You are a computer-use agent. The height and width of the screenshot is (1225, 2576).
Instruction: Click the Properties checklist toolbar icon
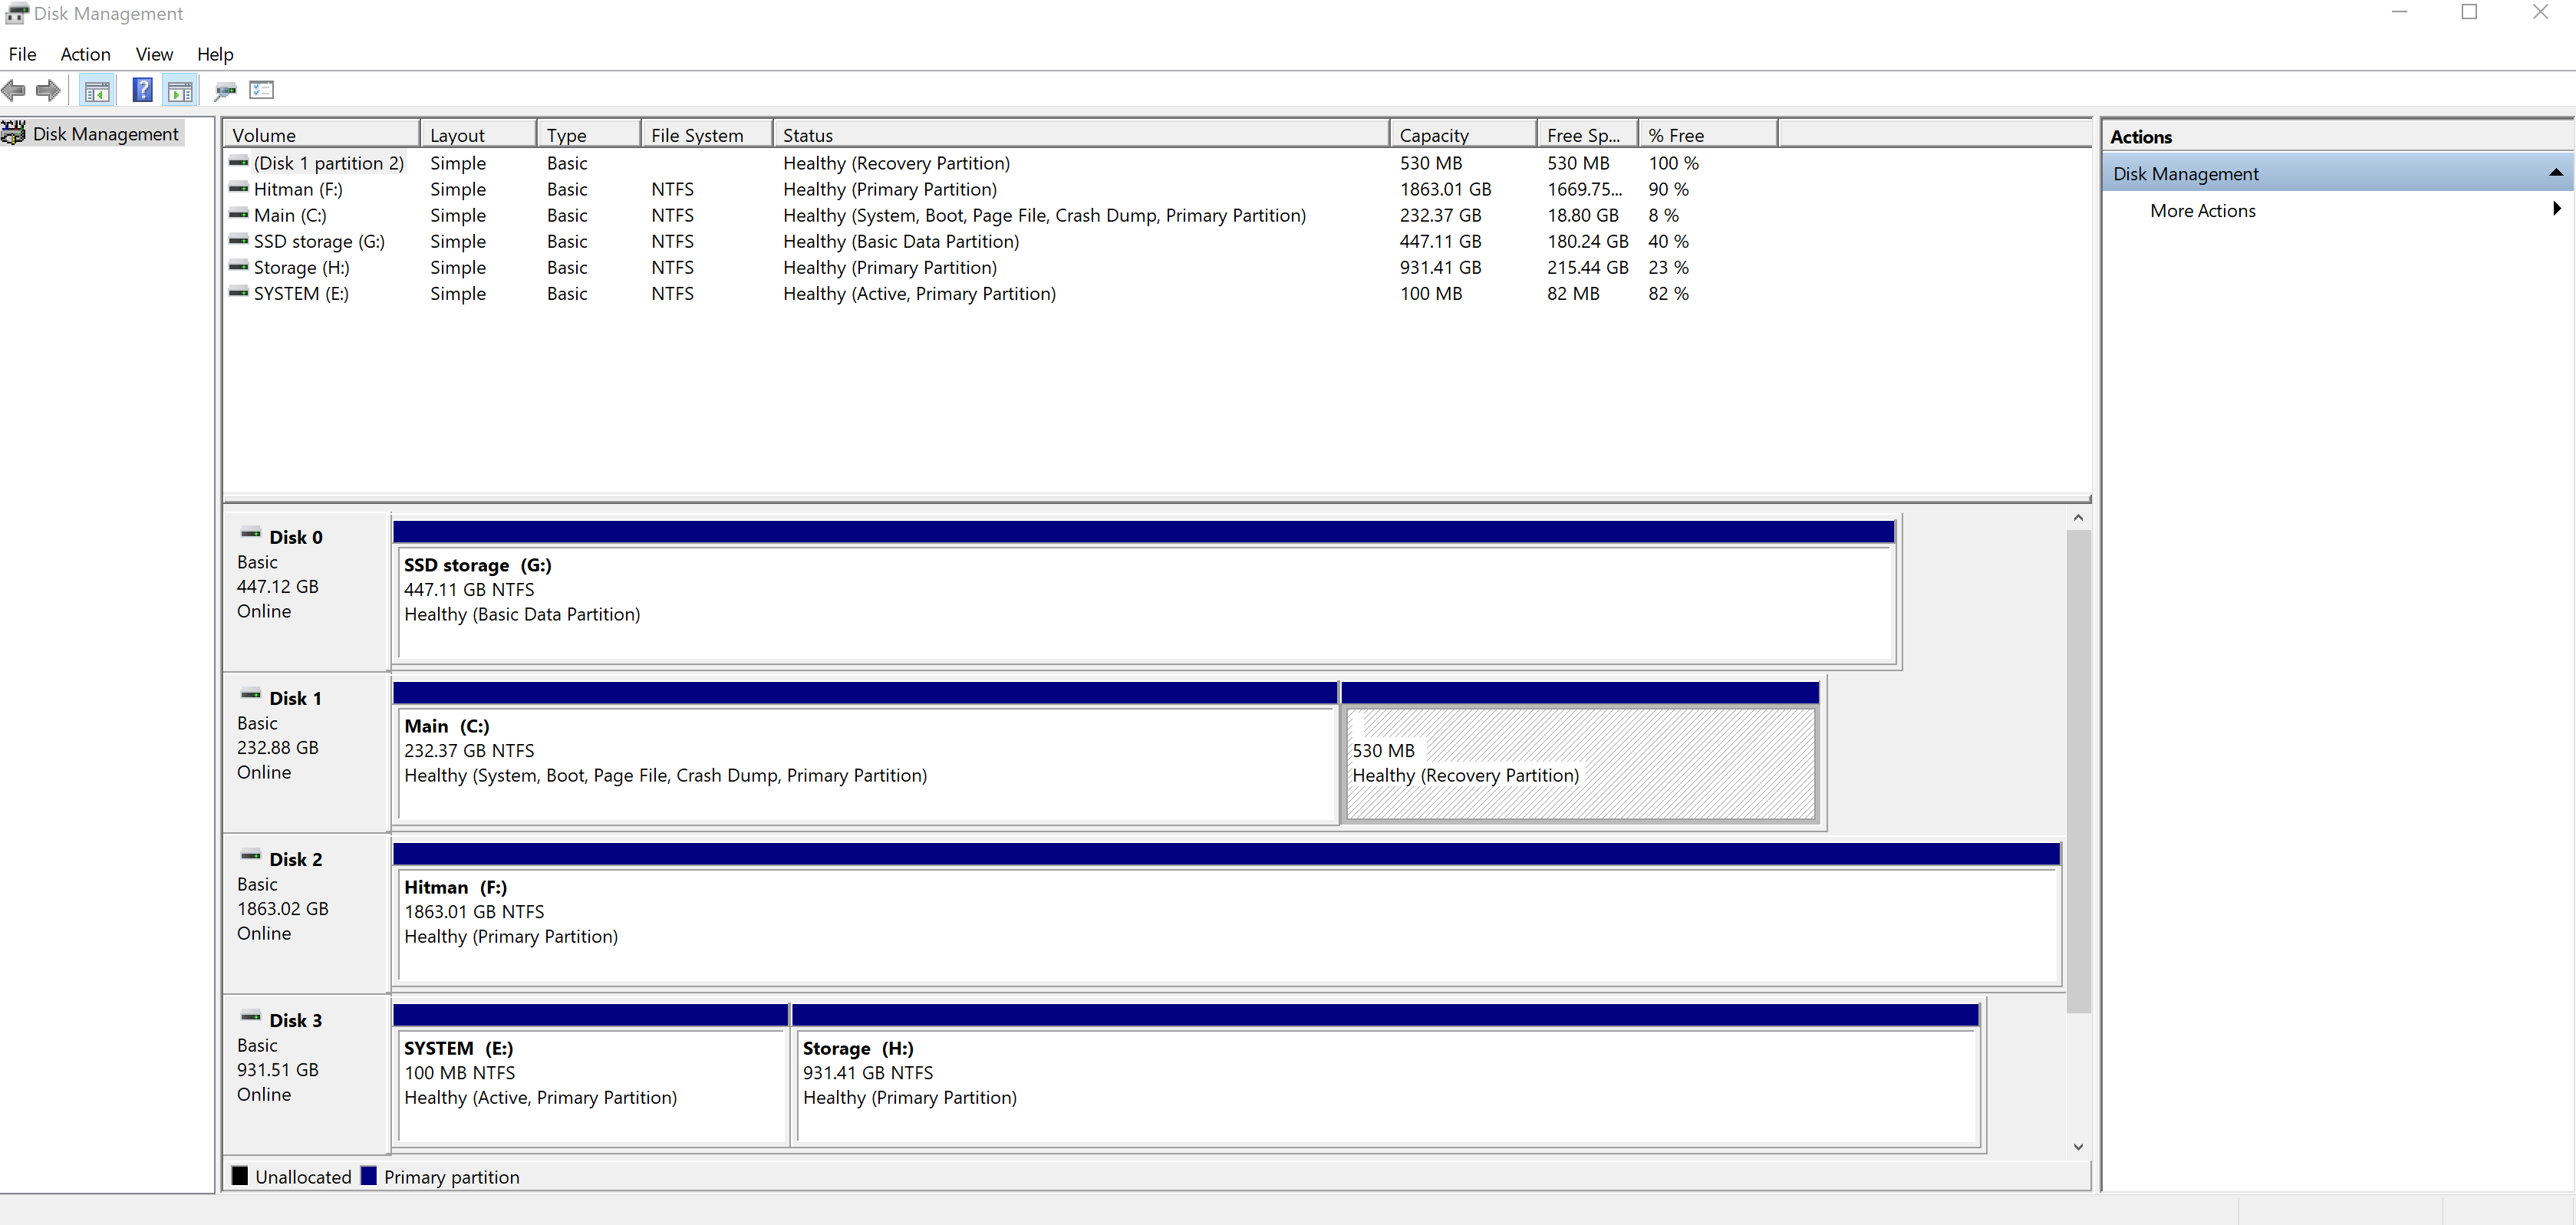click(x=262, y=91)
